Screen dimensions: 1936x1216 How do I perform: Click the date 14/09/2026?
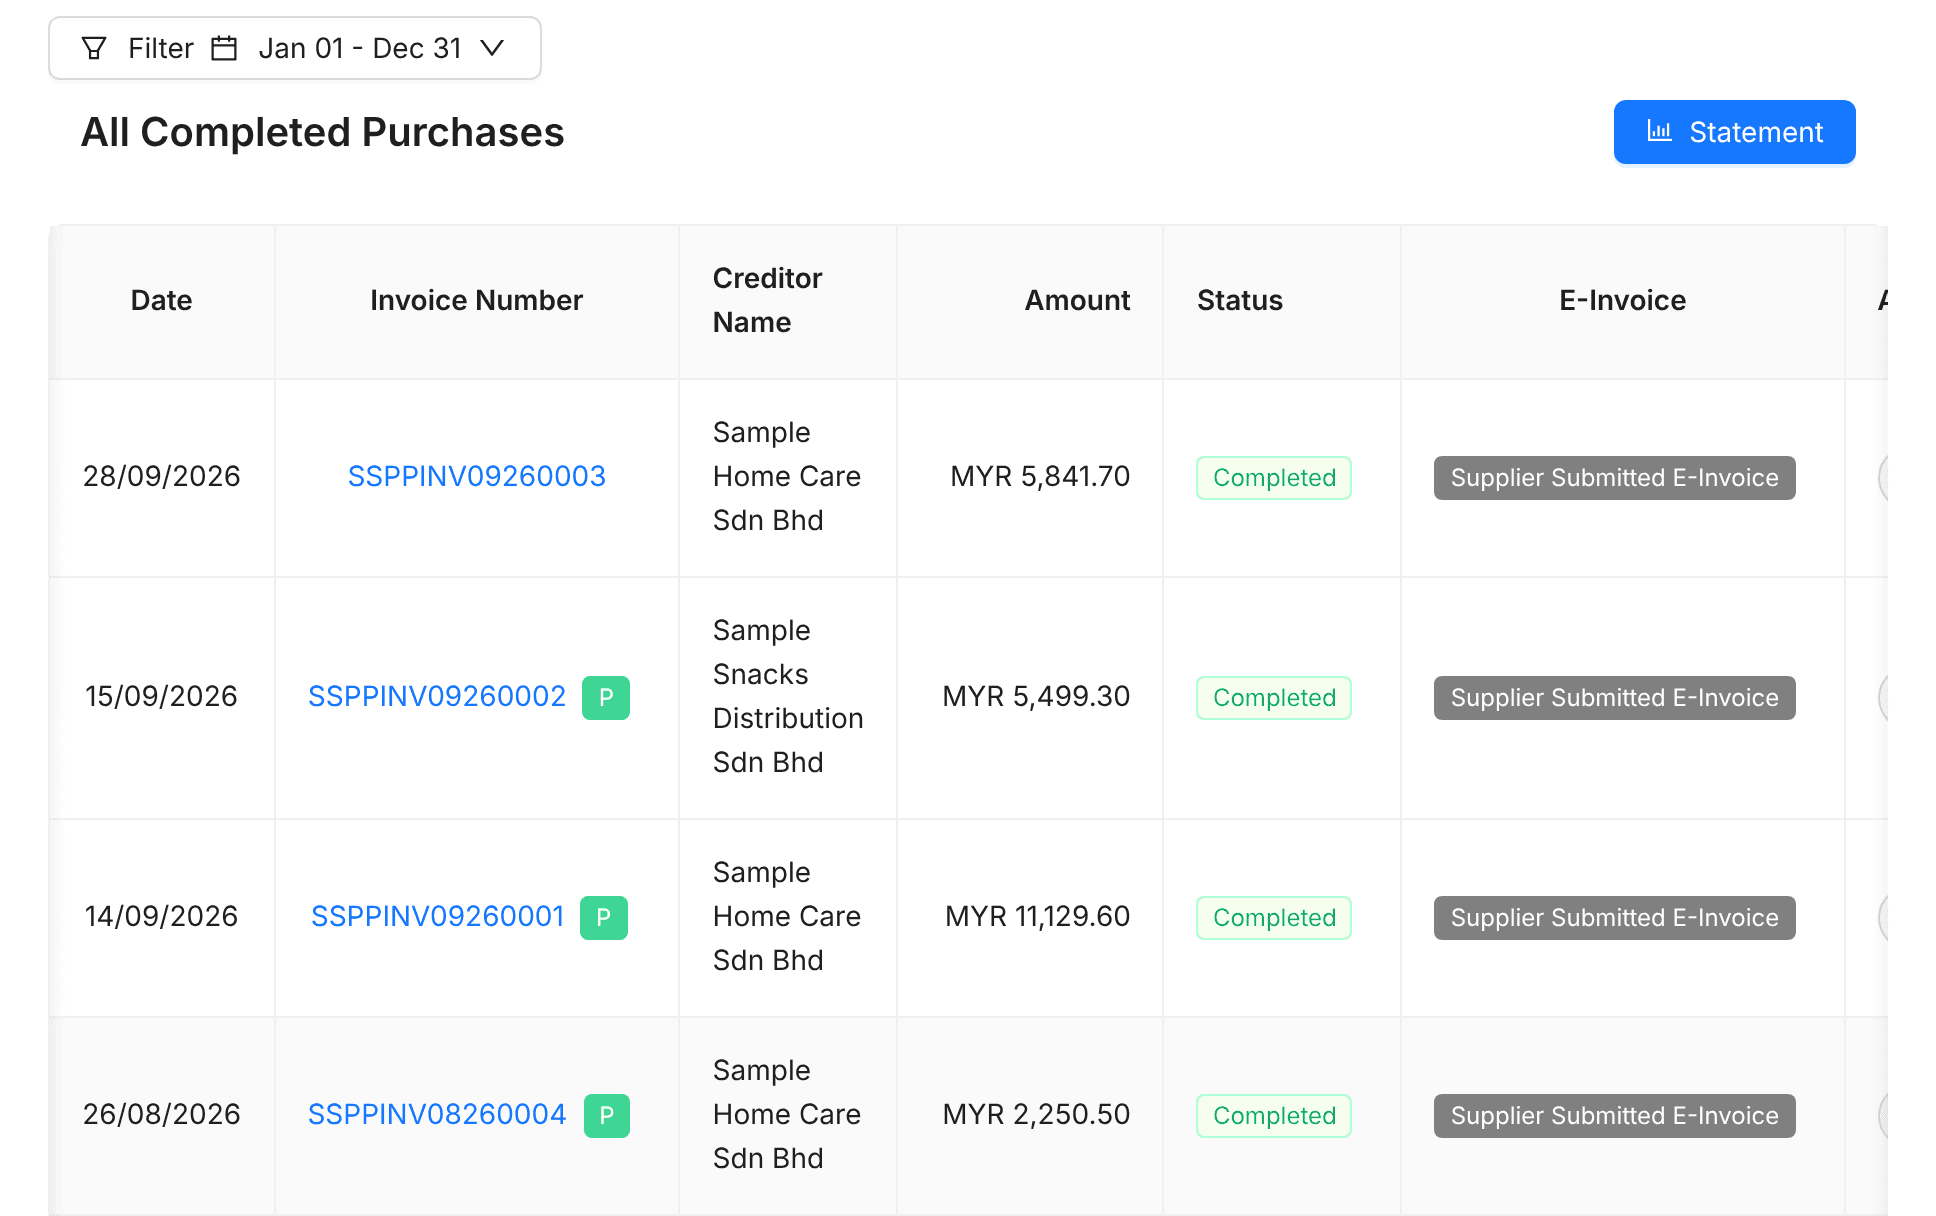161,916
